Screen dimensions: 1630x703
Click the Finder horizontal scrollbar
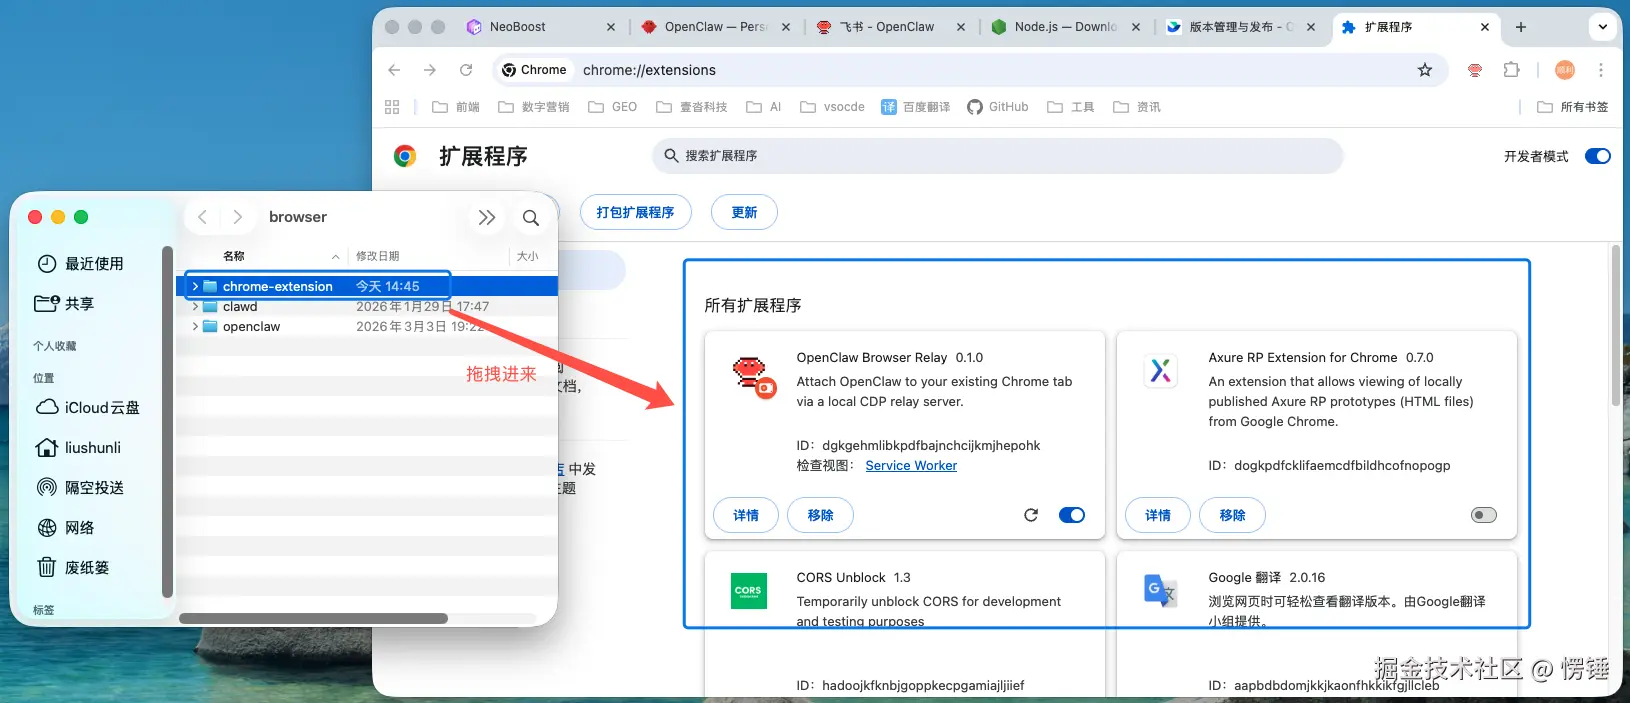pos(313,618)
